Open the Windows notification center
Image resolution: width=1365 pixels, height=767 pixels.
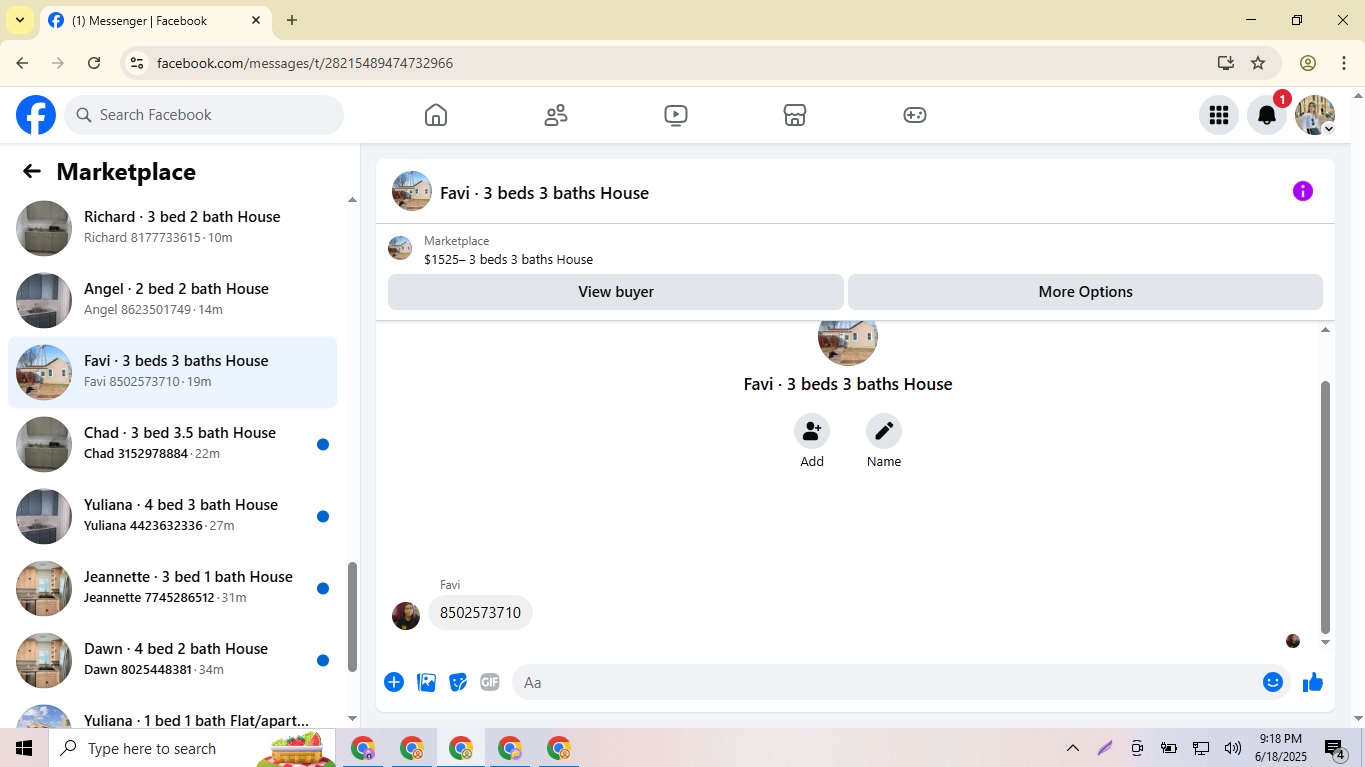click(1335, 749)
